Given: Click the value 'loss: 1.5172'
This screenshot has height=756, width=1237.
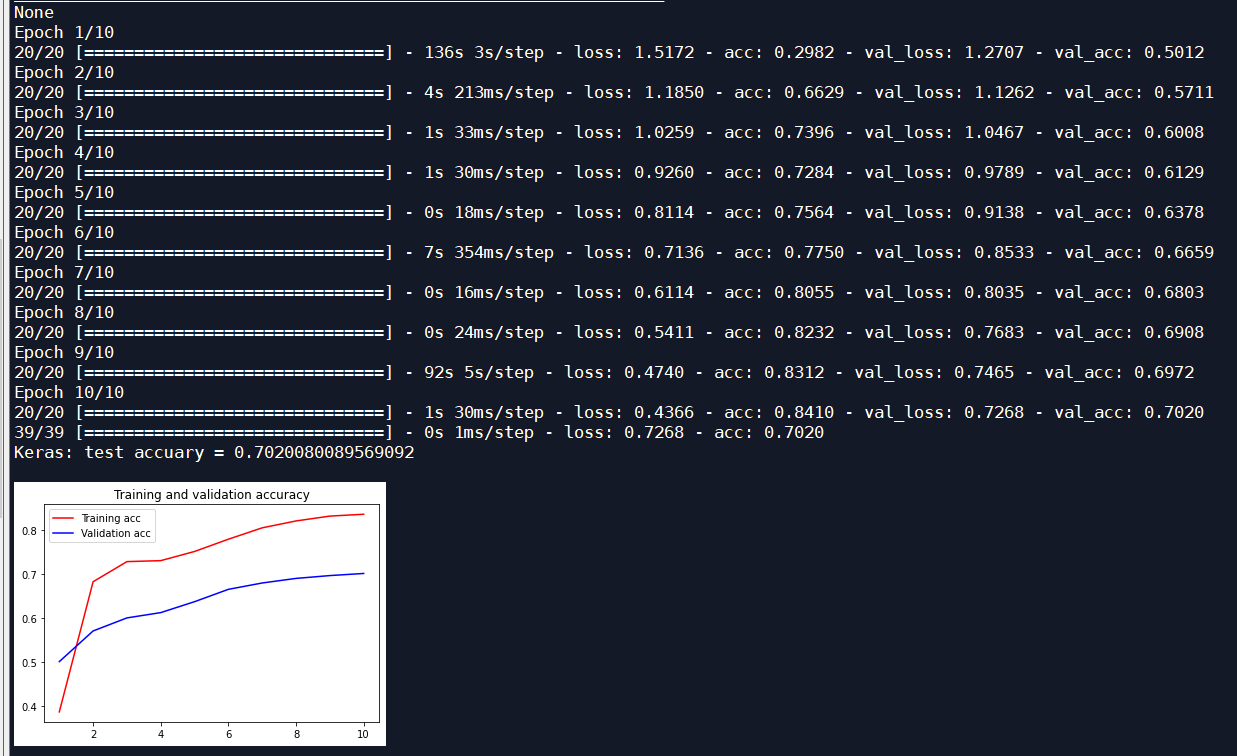Looking at the screenshot, I should tap(634, 52).
